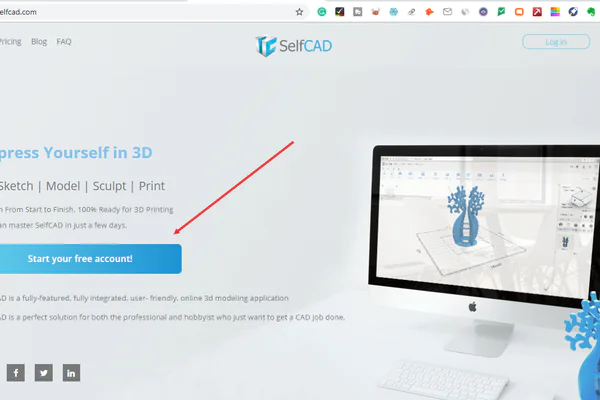Open the rainbow color stripes extension
This screenshot has width=600, height=400.
point(555,12)
